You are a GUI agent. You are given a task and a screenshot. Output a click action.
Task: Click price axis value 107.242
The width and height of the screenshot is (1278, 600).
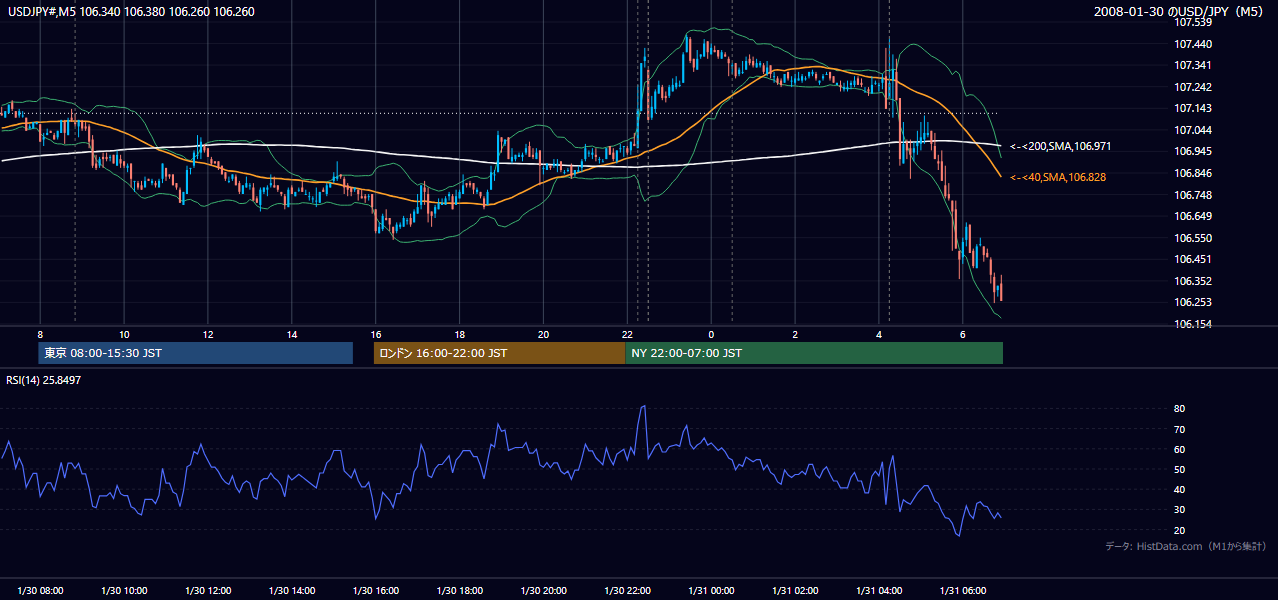click(1193, 87)
